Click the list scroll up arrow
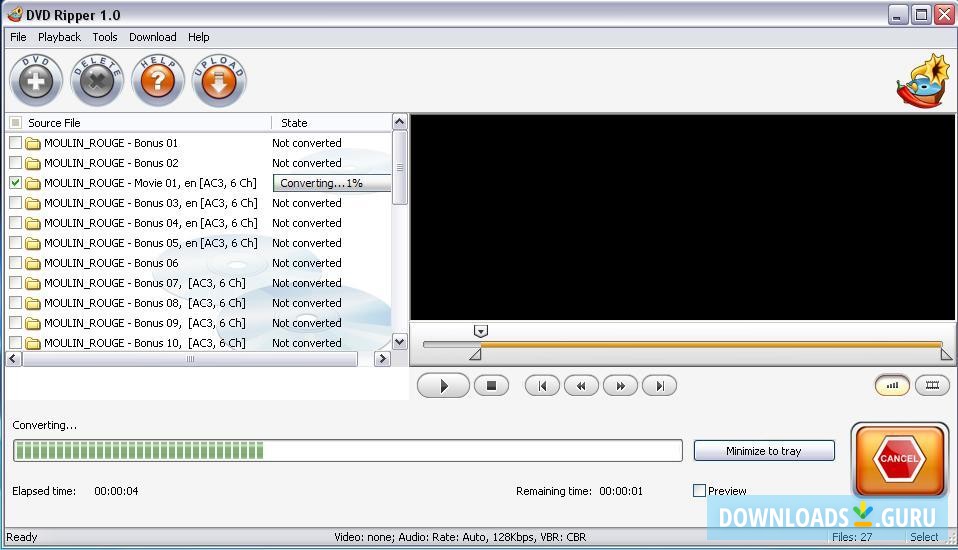 [400, 122]
